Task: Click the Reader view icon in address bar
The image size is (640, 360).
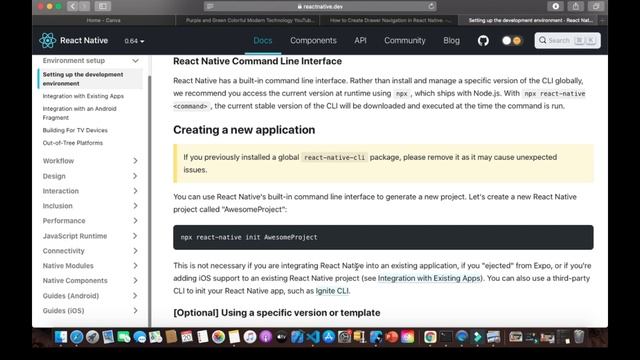Action: click(210, 6)
